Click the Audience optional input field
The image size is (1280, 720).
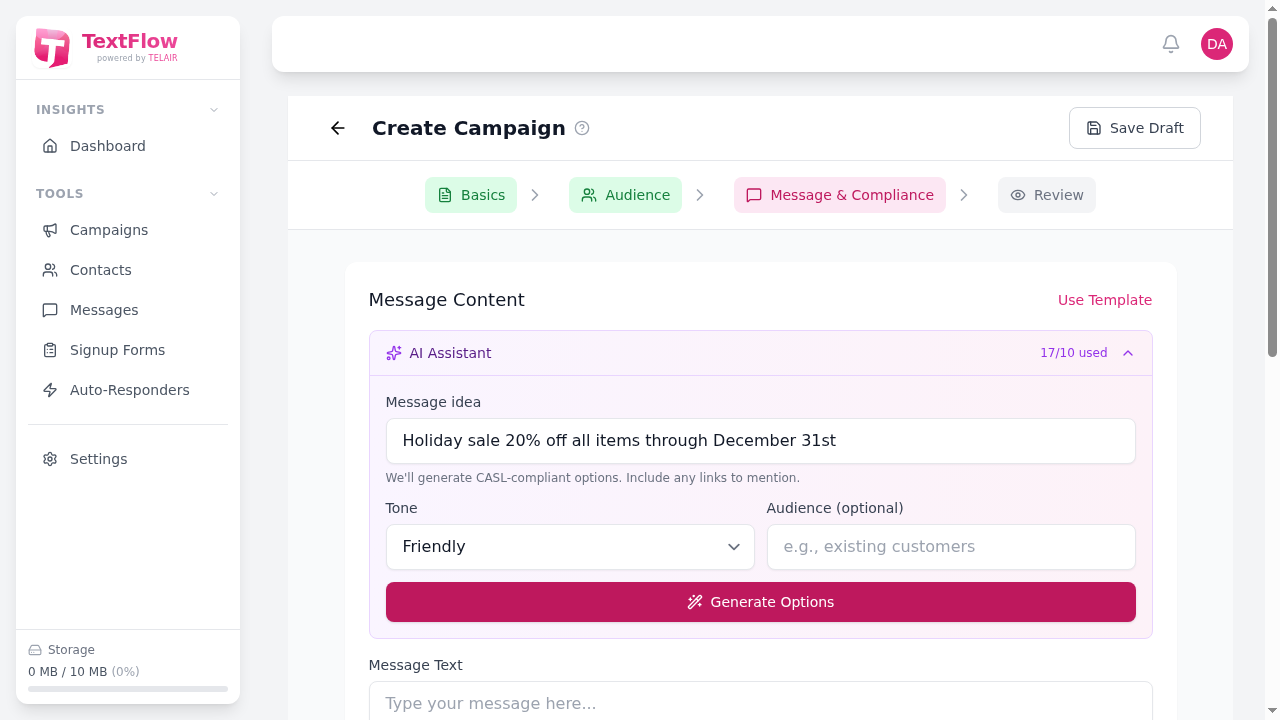(x=950, y=547)
